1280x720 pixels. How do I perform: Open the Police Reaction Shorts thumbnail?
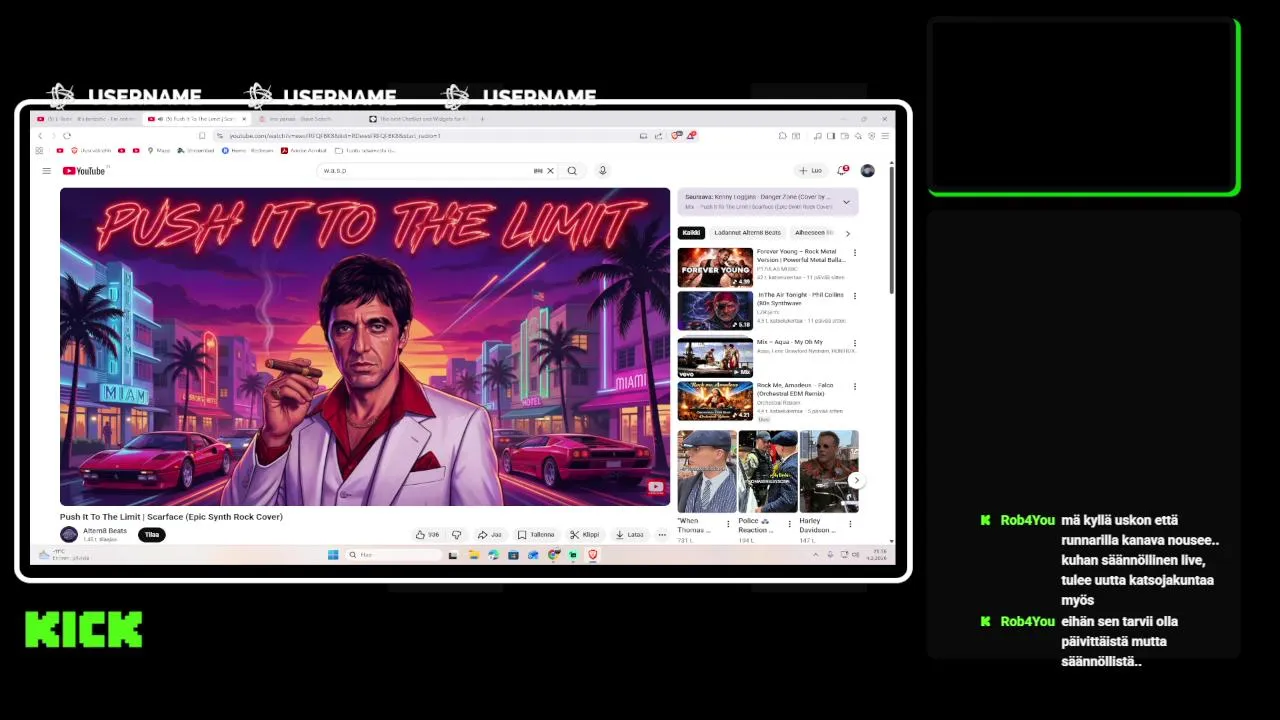[x=768, y=471]
